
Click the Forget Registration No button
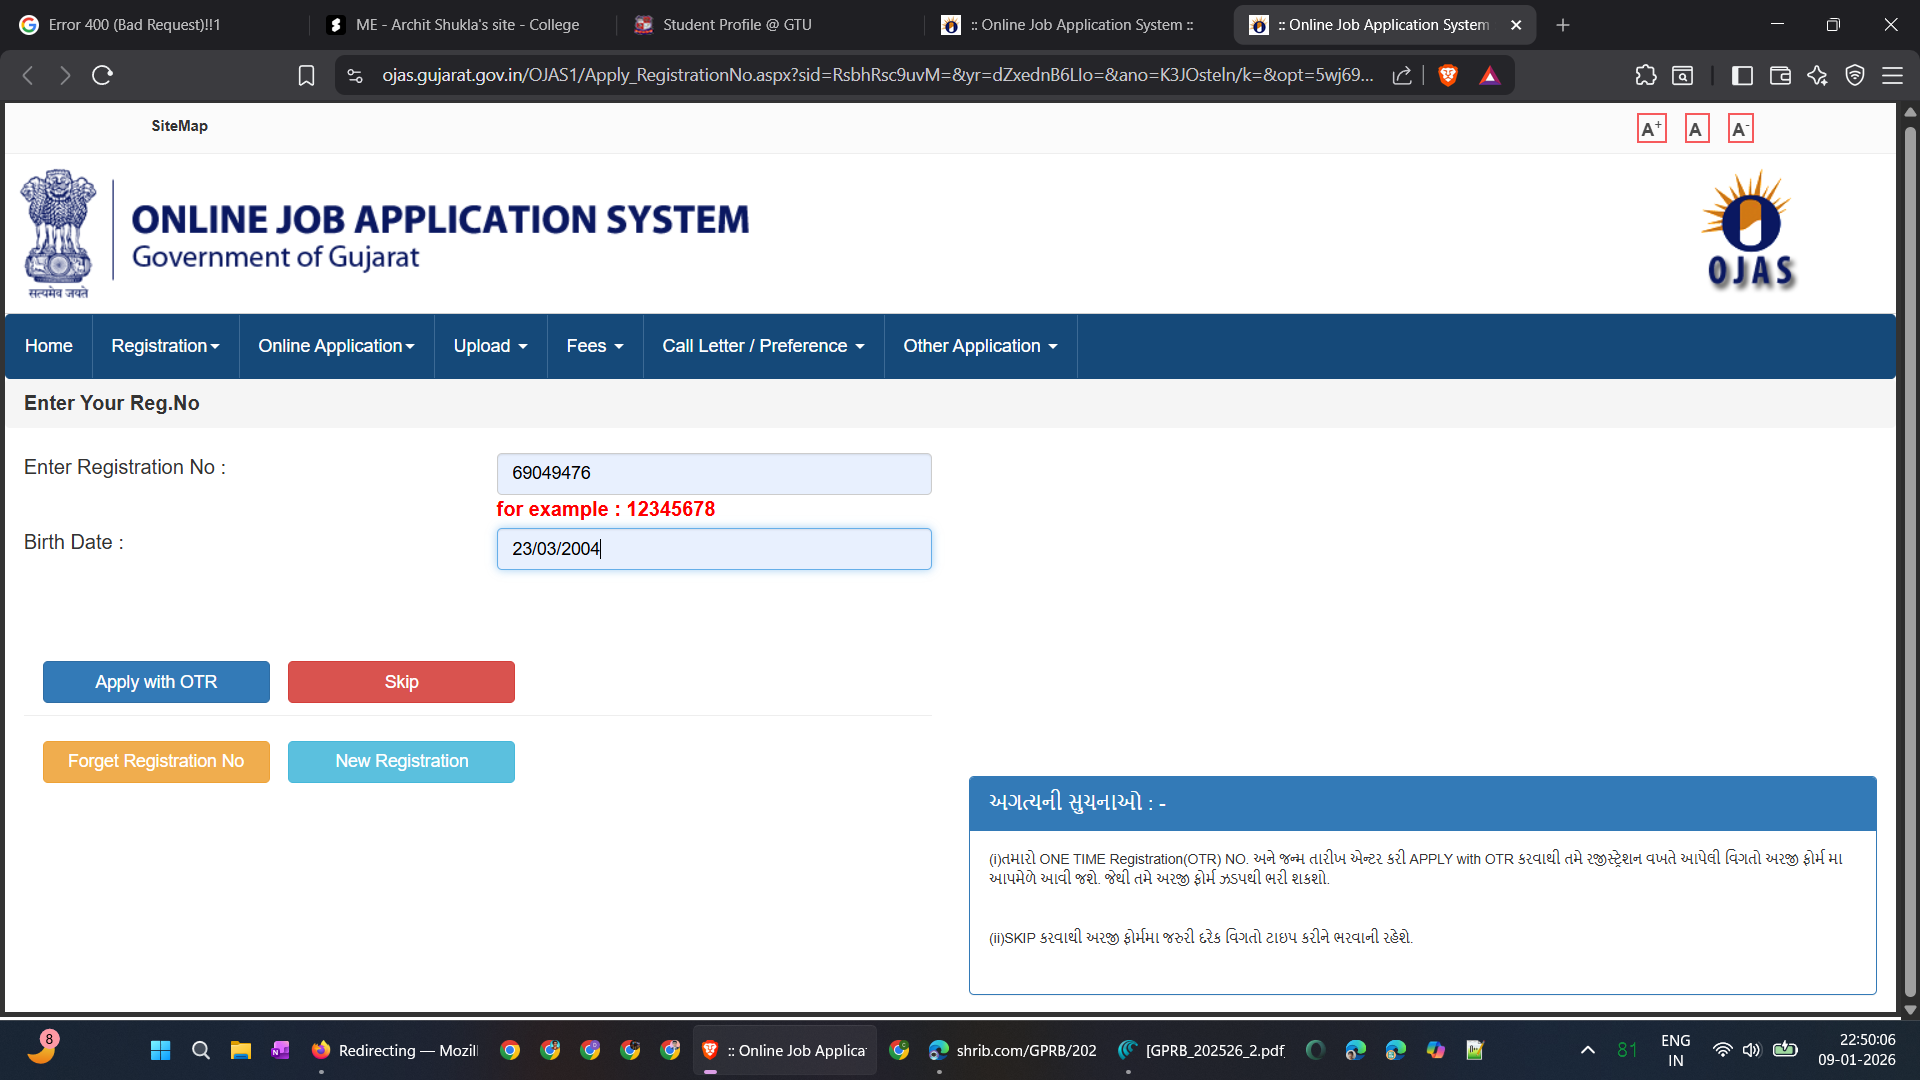coord(156,761)
